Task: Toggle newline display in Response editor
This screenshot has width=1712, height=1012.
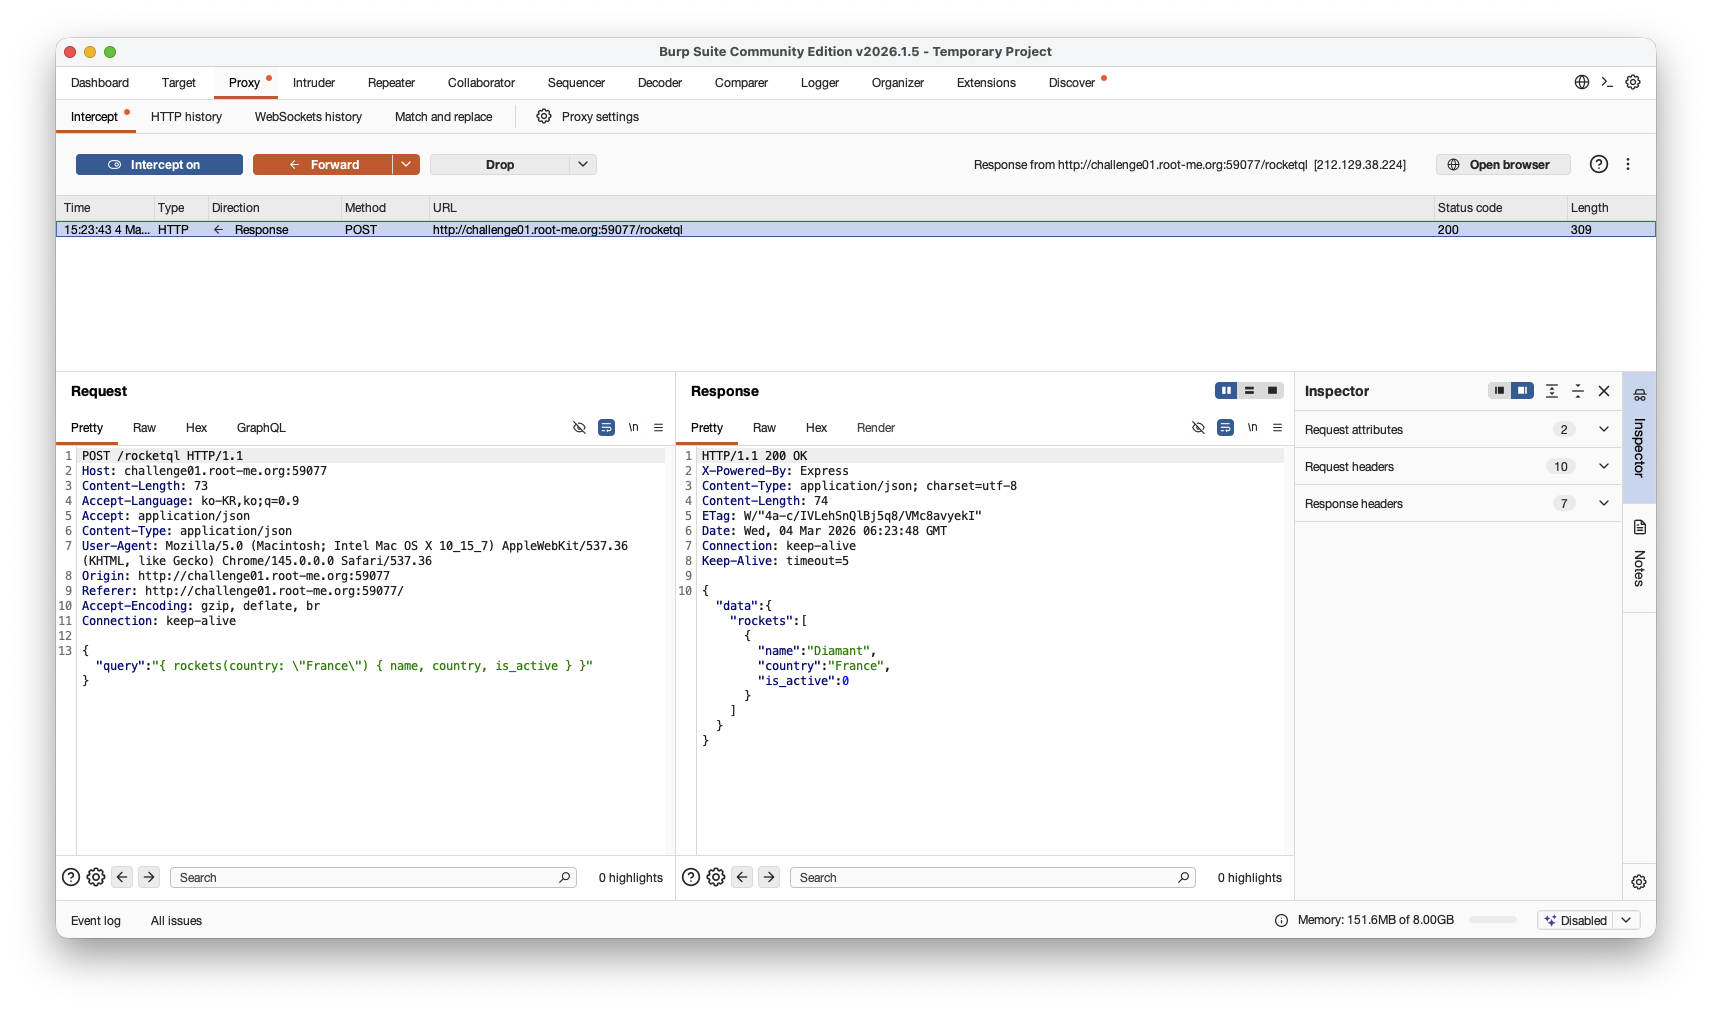Action: (x=1252, y=427)
